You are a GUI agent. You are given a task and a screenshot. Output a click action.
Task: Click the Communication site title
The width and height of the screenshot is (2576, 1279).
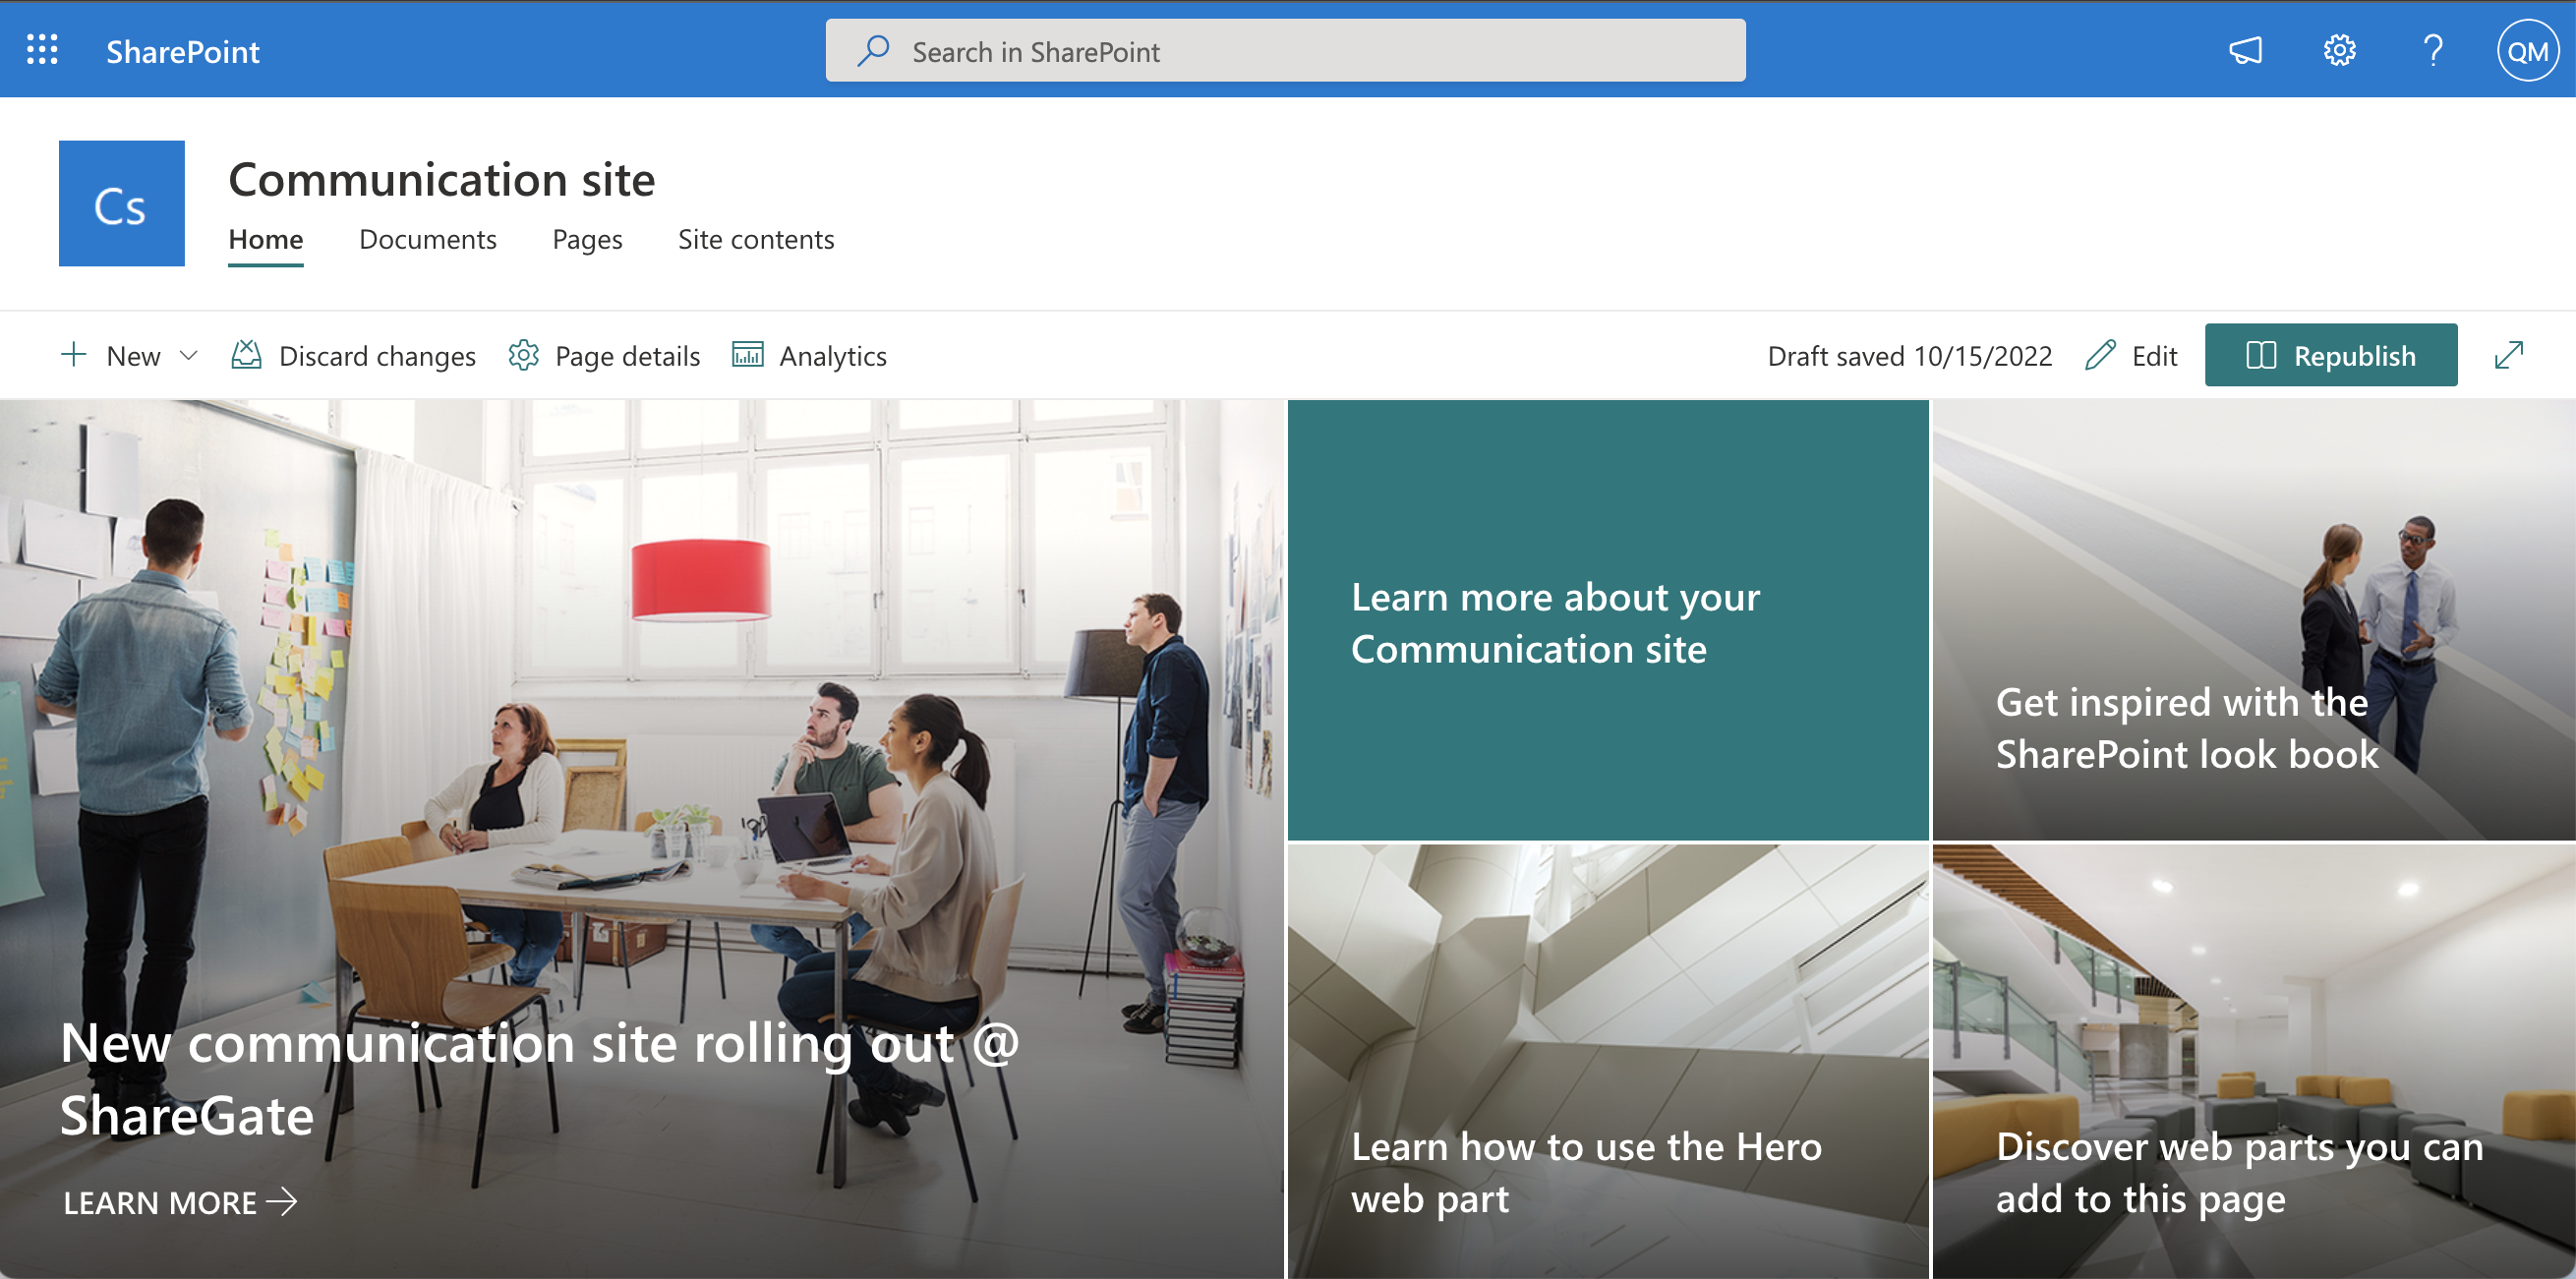pos(441,179)
